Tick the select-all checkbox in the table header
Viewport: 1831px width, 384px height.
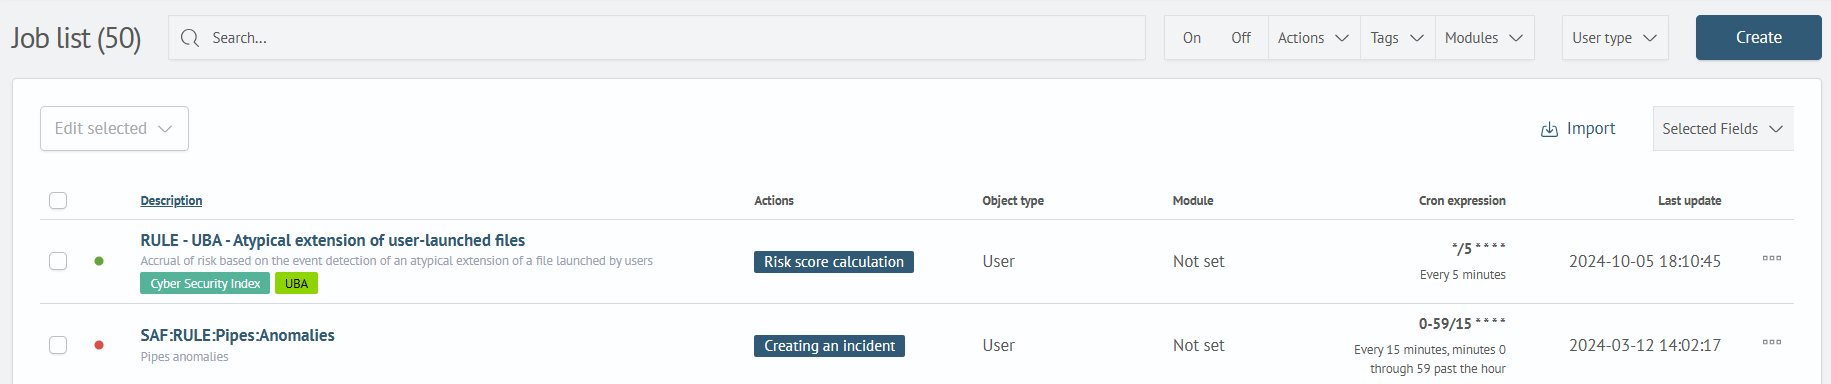coord(58,201)
